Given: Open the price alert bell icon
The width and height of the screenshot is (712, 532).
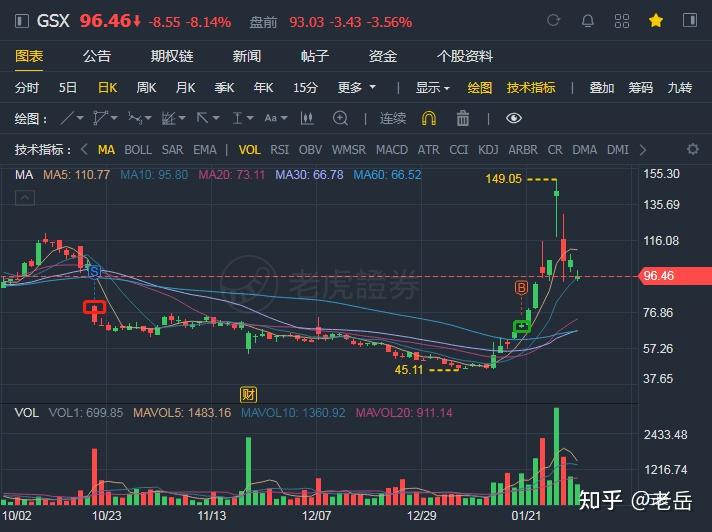Looking at the screenshot, I should (x=588, y=21).
